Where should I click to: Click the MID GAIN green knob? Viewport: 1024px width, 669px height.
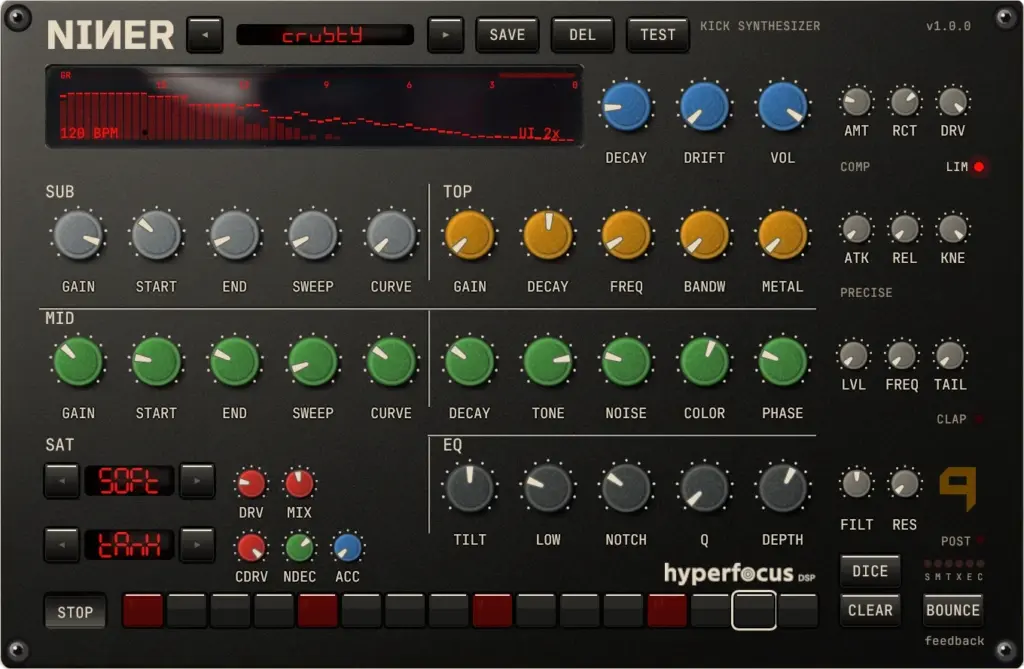pos(78,361)
